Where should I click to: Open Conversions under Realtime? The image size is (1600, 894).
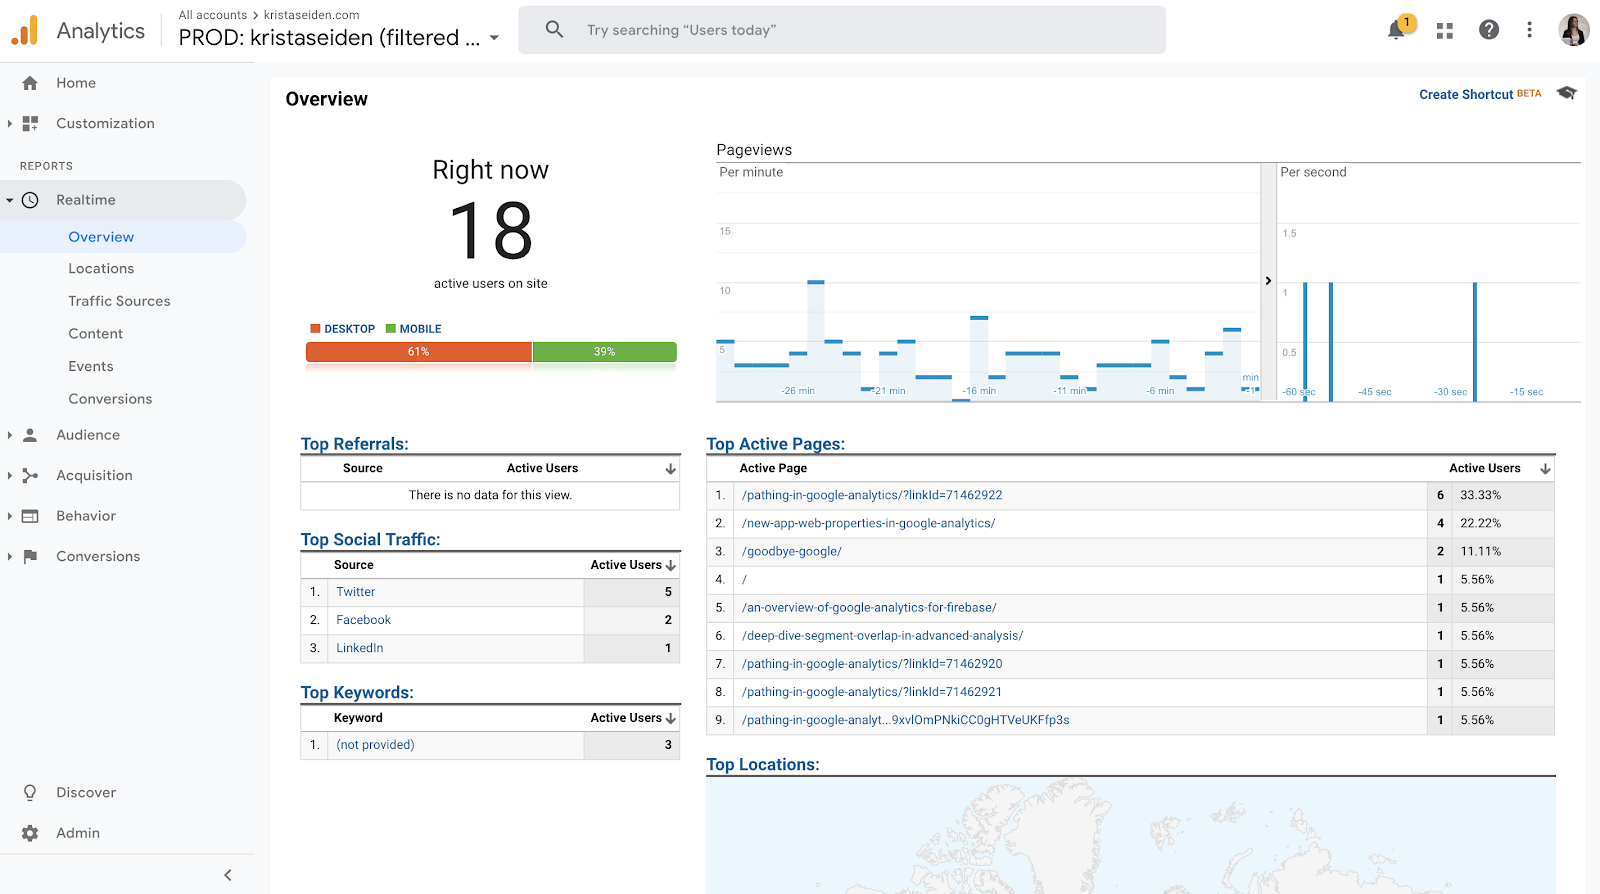110,399
